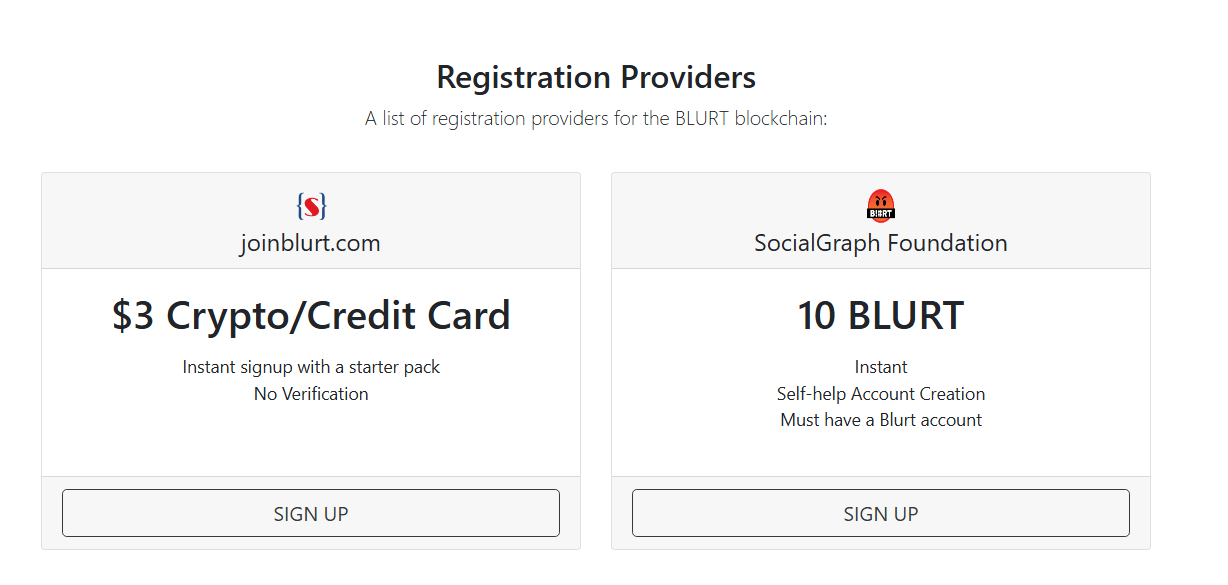The width and height of the screenshot is (1228, 585).
Task: Click 'Instant signup with a starter pack'
Action: click(311, 367)
